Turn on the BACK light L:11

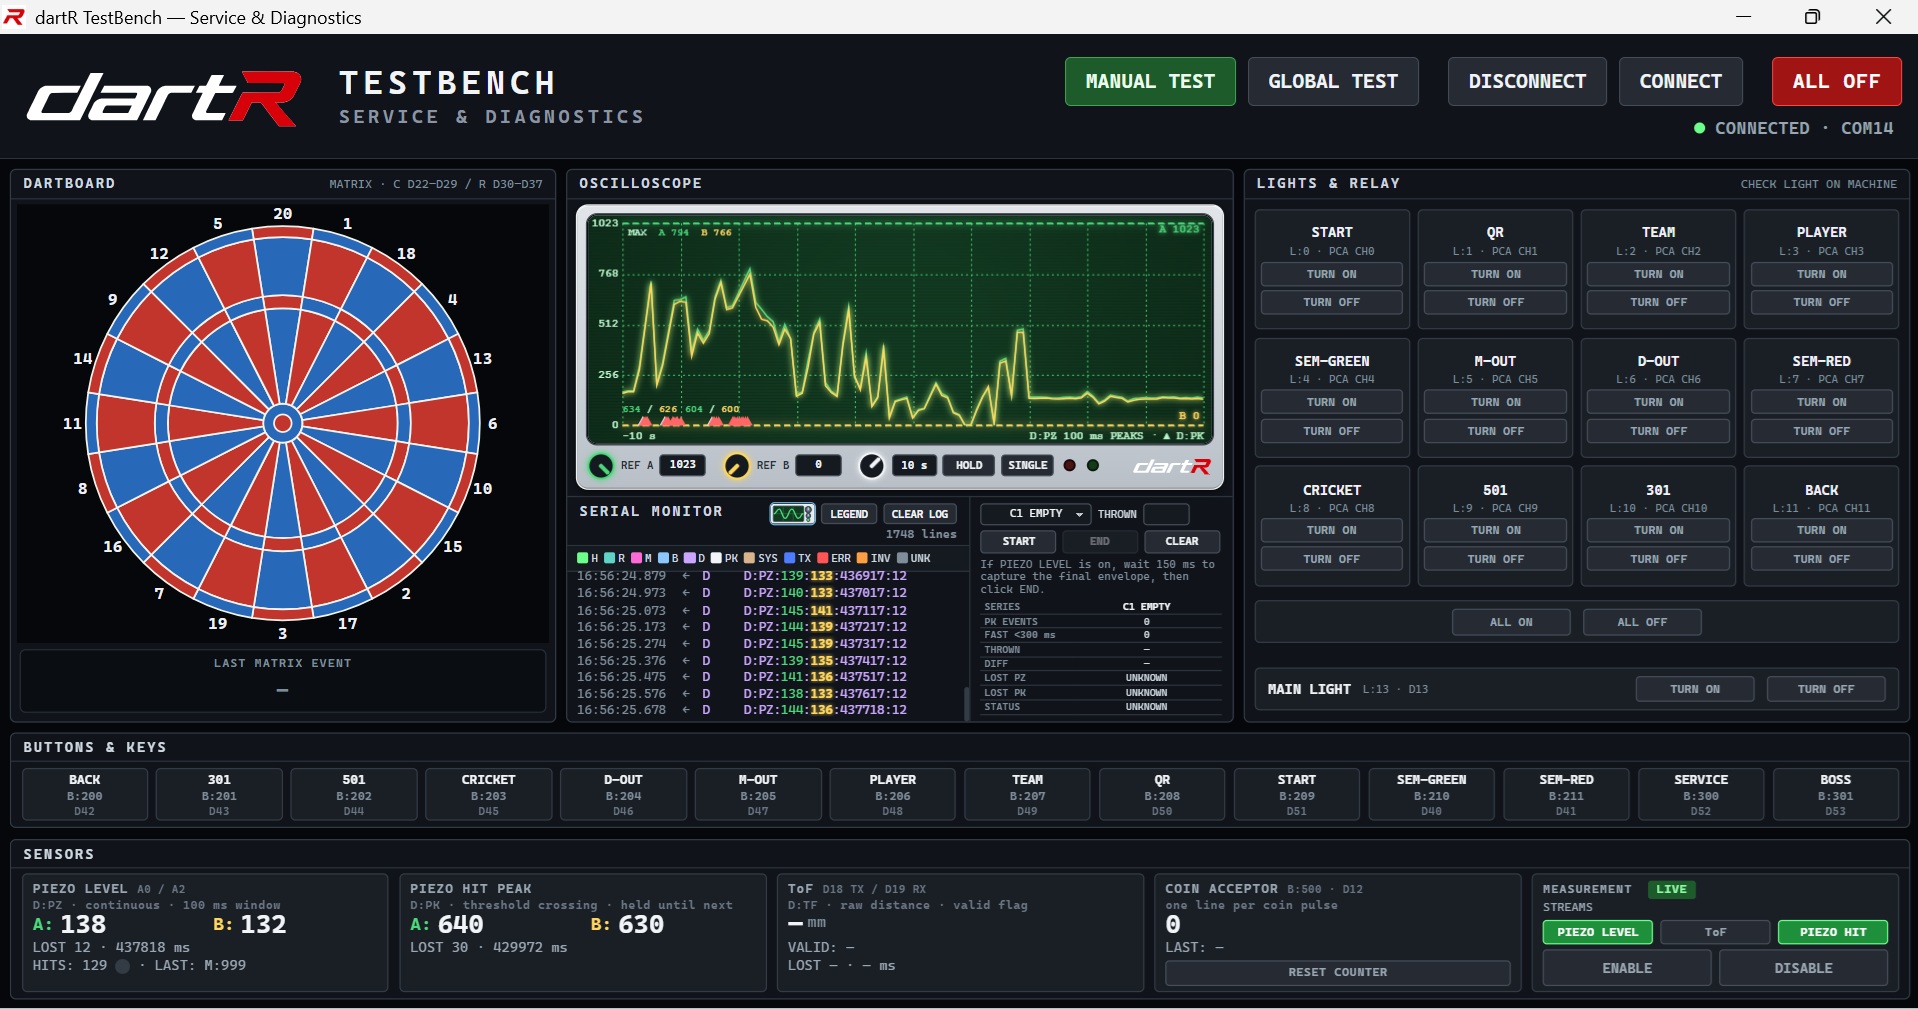click(x=1822, y=530)
